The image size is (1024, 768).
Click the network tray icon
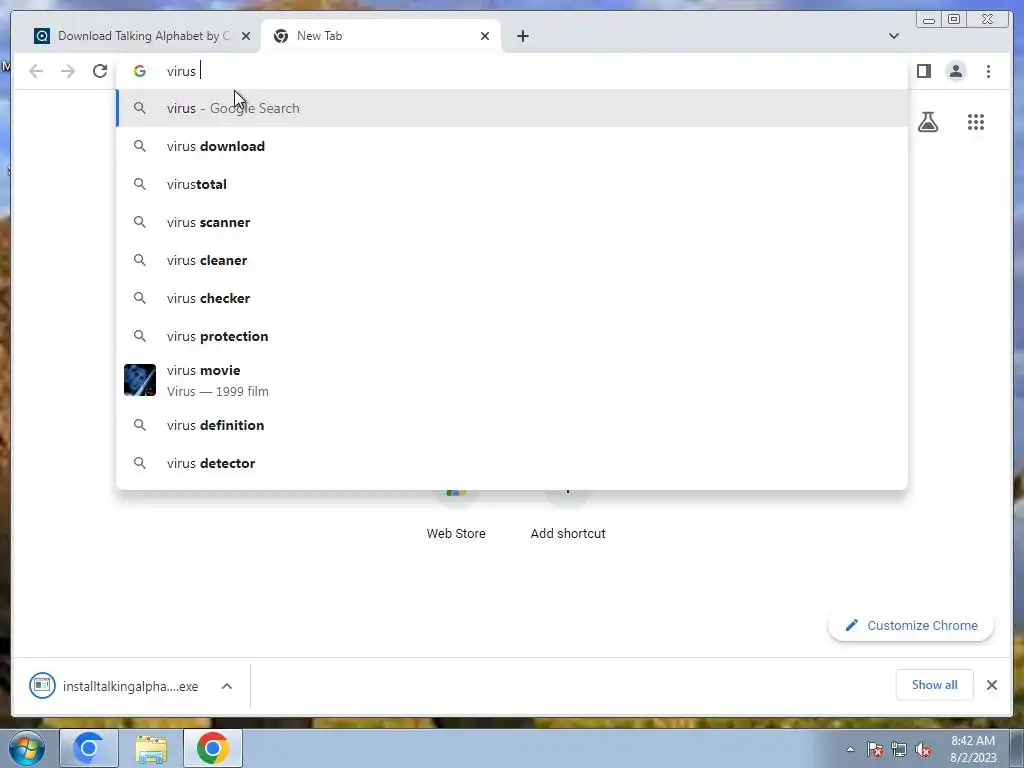(x=899, y=749)
